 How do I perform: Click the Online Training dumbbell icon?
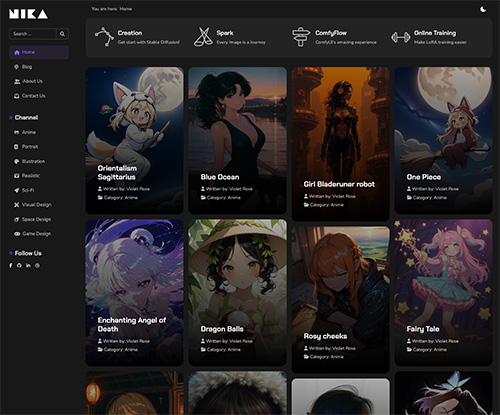click(400, 37)
